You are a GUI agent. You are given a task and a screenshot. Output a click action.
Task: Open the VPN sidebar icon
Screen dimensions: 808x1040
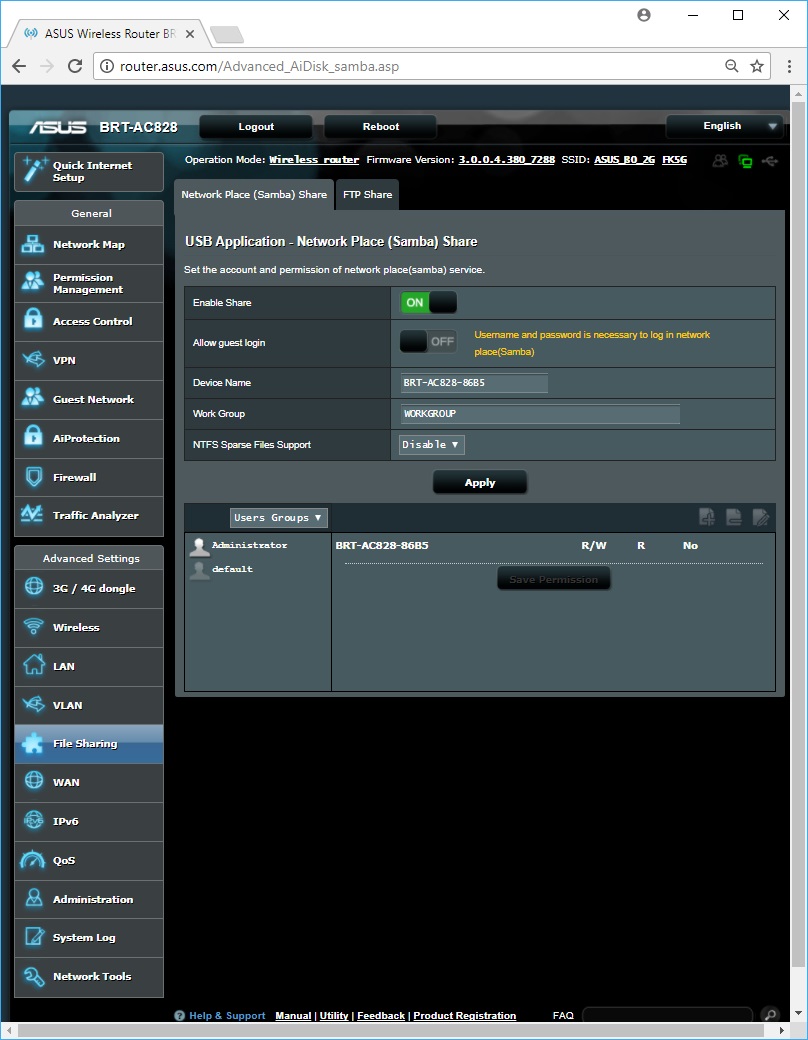(33, 359)
